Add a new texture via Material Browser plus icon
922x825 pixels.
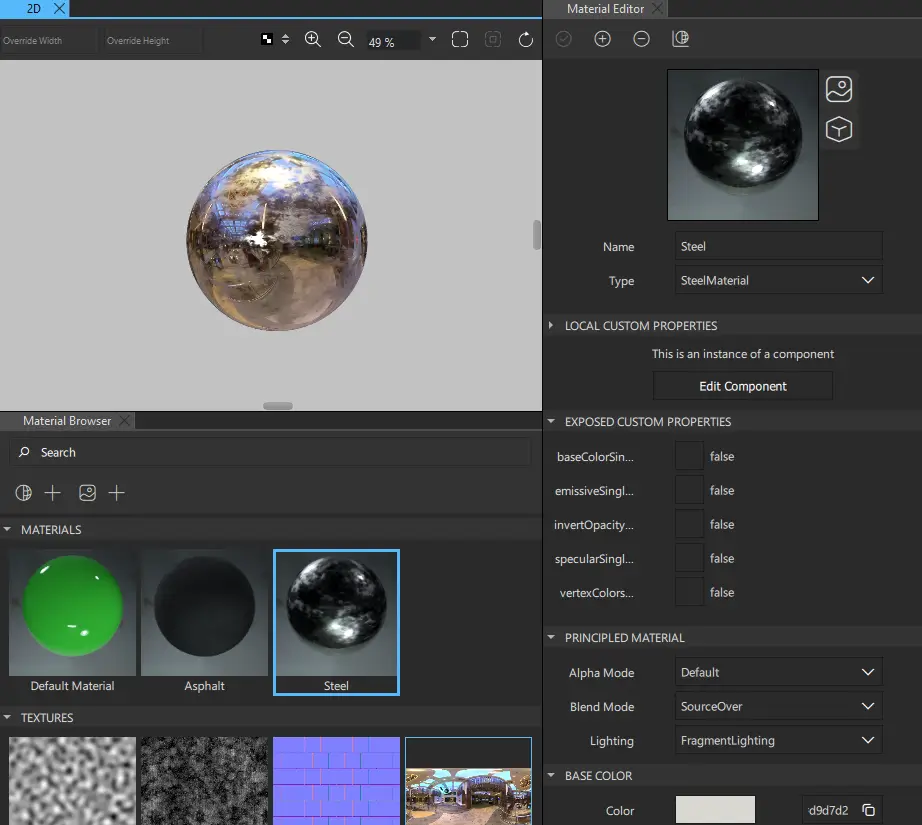(119, 492)
